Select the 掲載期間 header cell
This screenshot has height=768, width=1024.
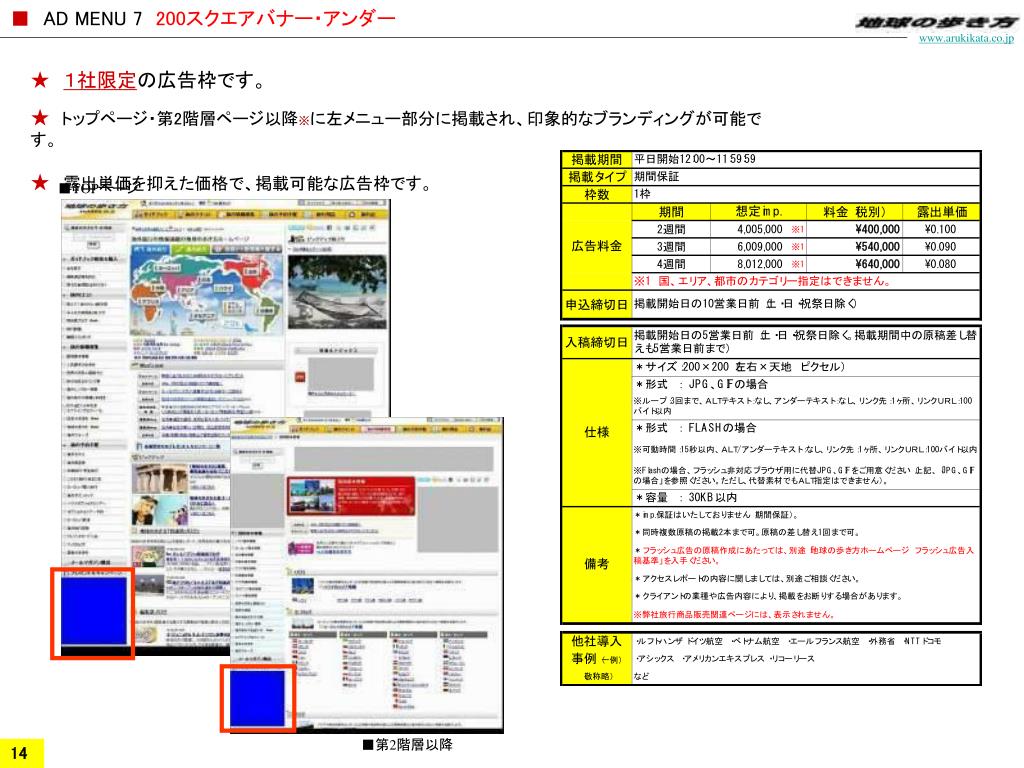click(x=596, y=159)
